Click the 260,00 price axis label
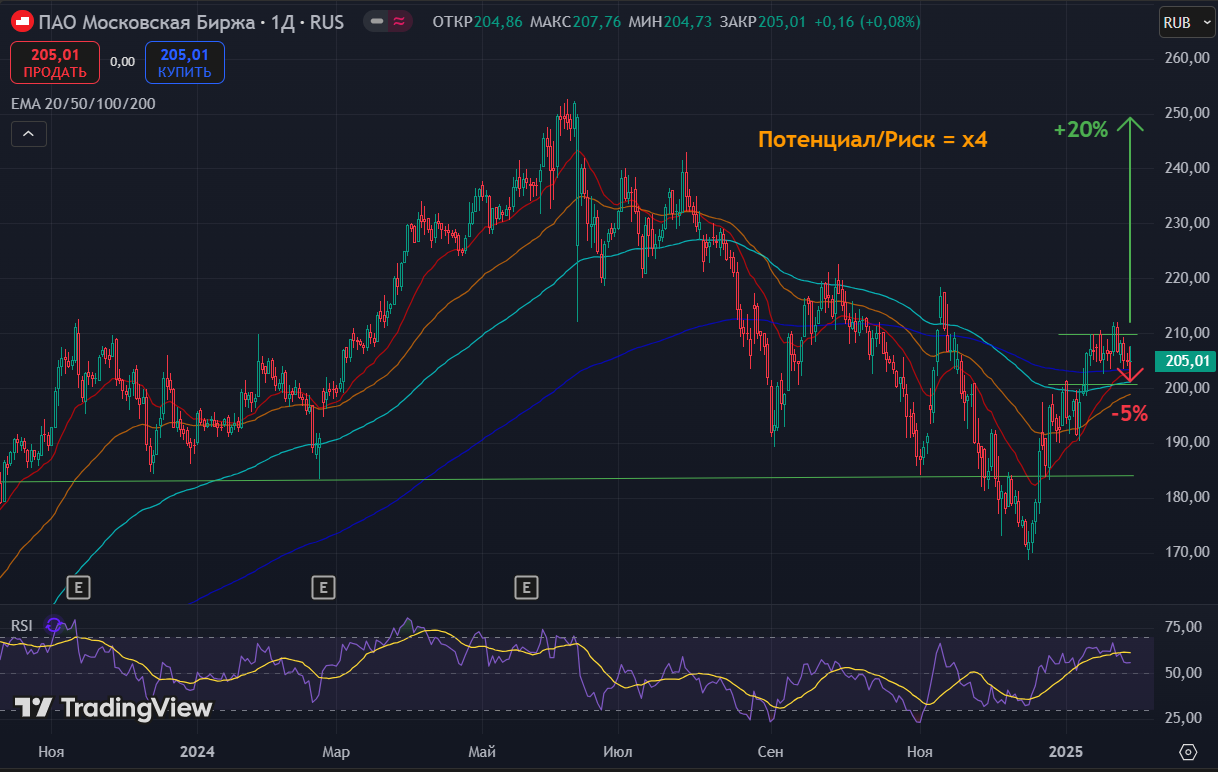 pos(1188,58)
